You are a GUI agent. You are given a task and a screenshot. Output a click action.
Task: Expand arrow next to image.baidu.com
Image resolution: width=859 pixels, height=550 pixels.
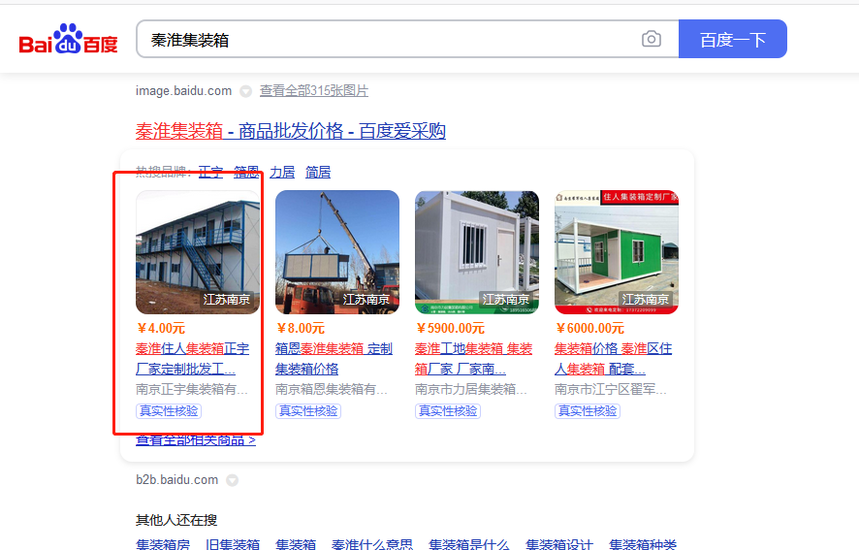[246, 91]
